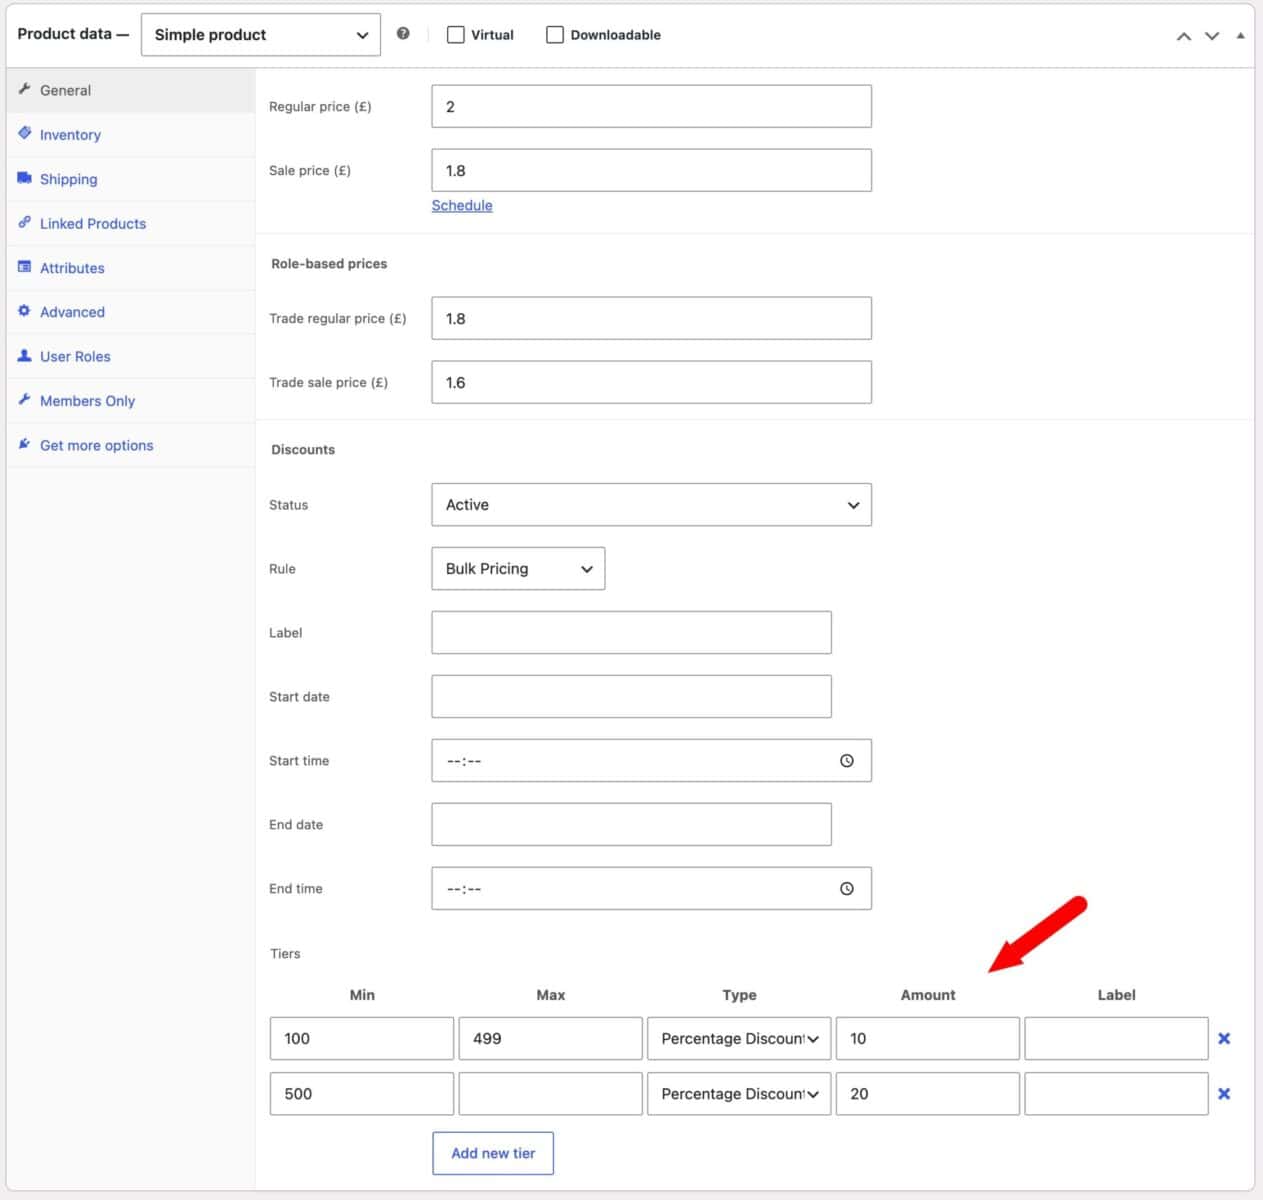
Task: Remove the 100–499 tier row
Action: click(x=1224, y=1039)
